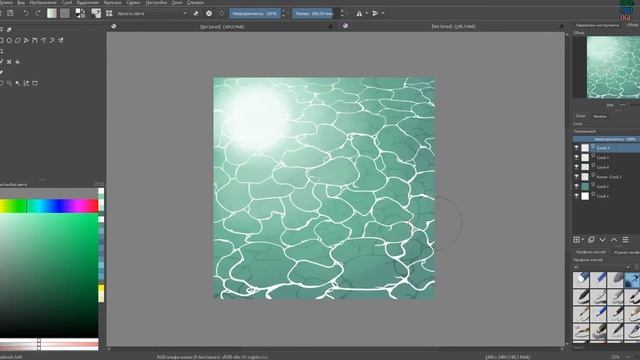Switch to the Журнал профилей tab
The height and width of the screenshot is (360, 640).
point(627,253)
